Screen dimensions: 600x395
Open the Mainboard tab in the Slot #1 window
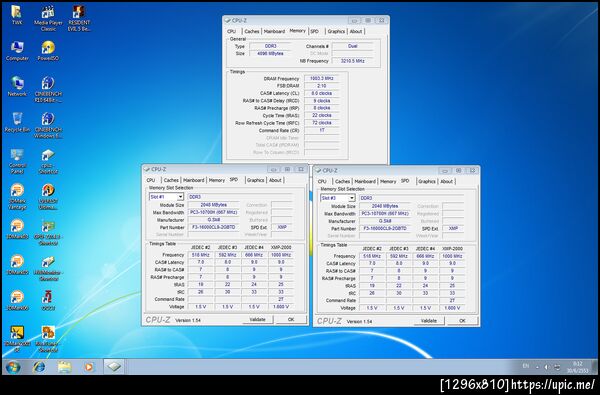[194, 180]
